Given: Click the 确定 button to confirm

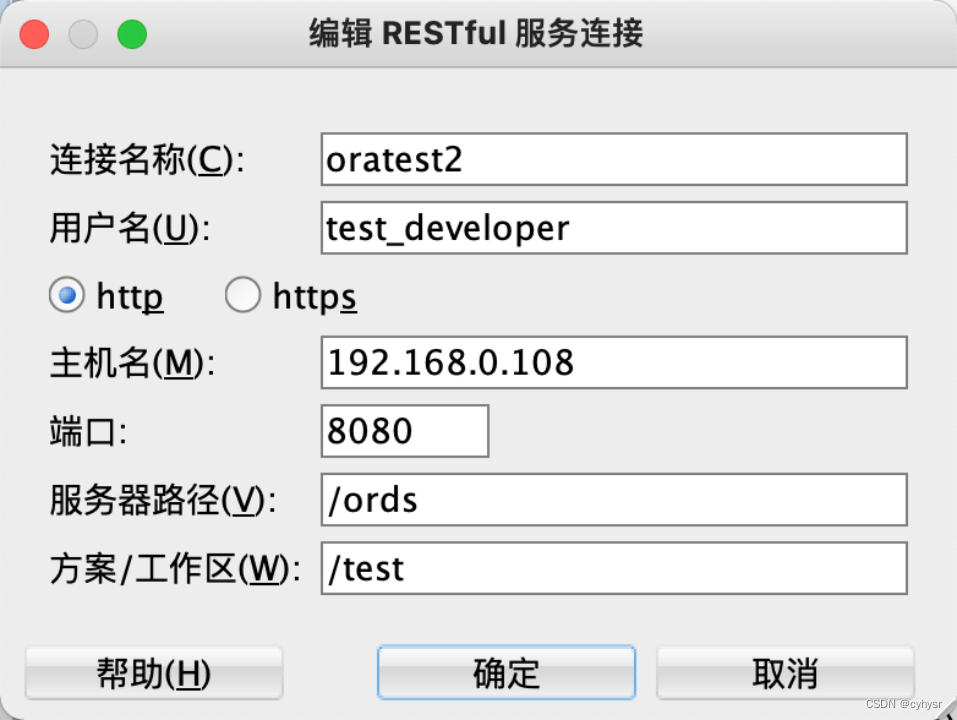Looking at the screenshot, I should (506, 672).
